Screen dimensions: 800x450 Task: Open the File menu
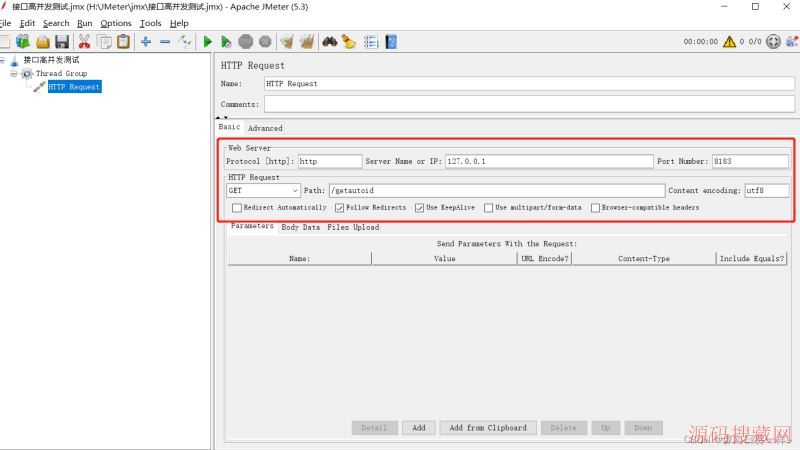pyautogui.click(x=6, y=23)
